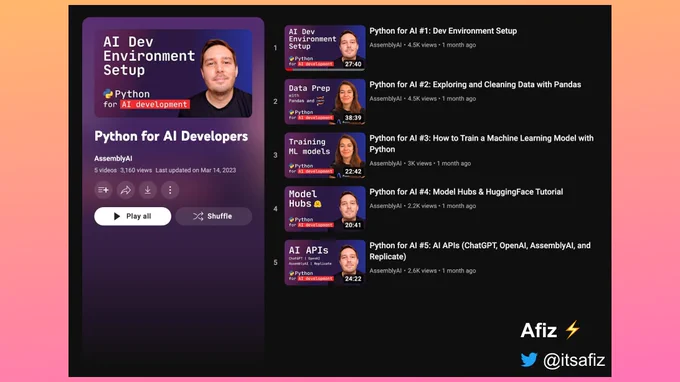Click AssemblyAI channel name under video #2
This screenshot has width=680, height=382.
point(386,99)
